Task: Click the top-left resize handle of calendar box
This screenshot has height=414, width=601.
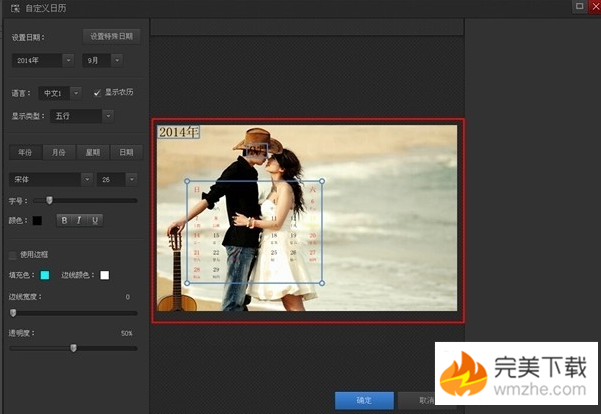Action: (x=188, y=181)
